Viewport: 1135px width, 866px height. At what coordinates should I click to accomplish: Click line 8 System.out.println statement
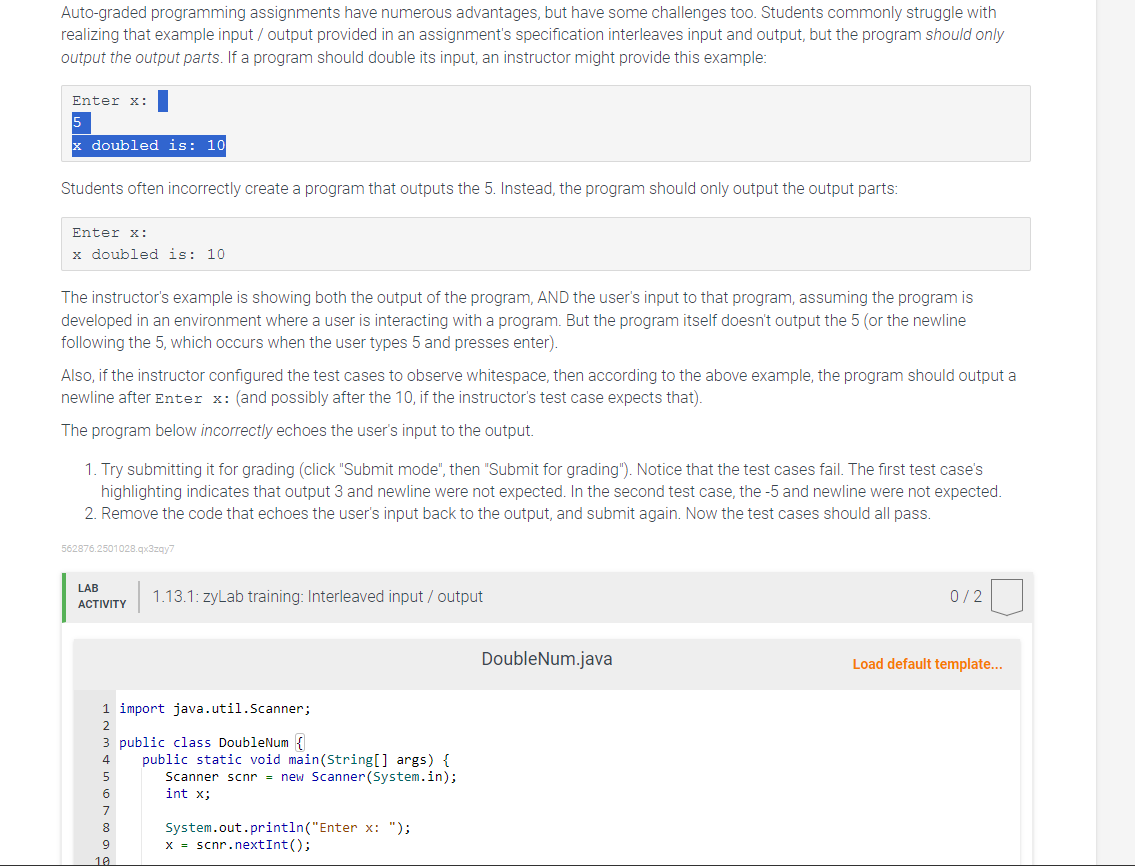click(x=290, y=827)
